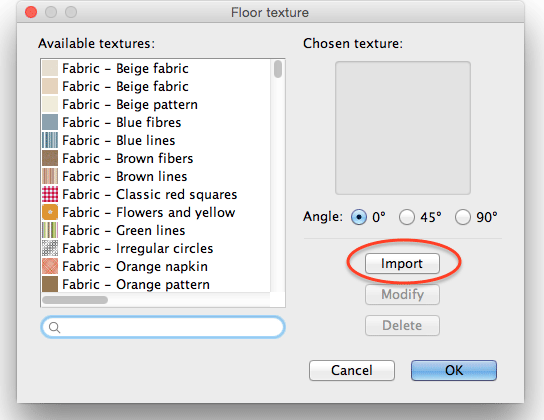Focus the texture search field
544x420 pixels.
click(x=163, y=327)
